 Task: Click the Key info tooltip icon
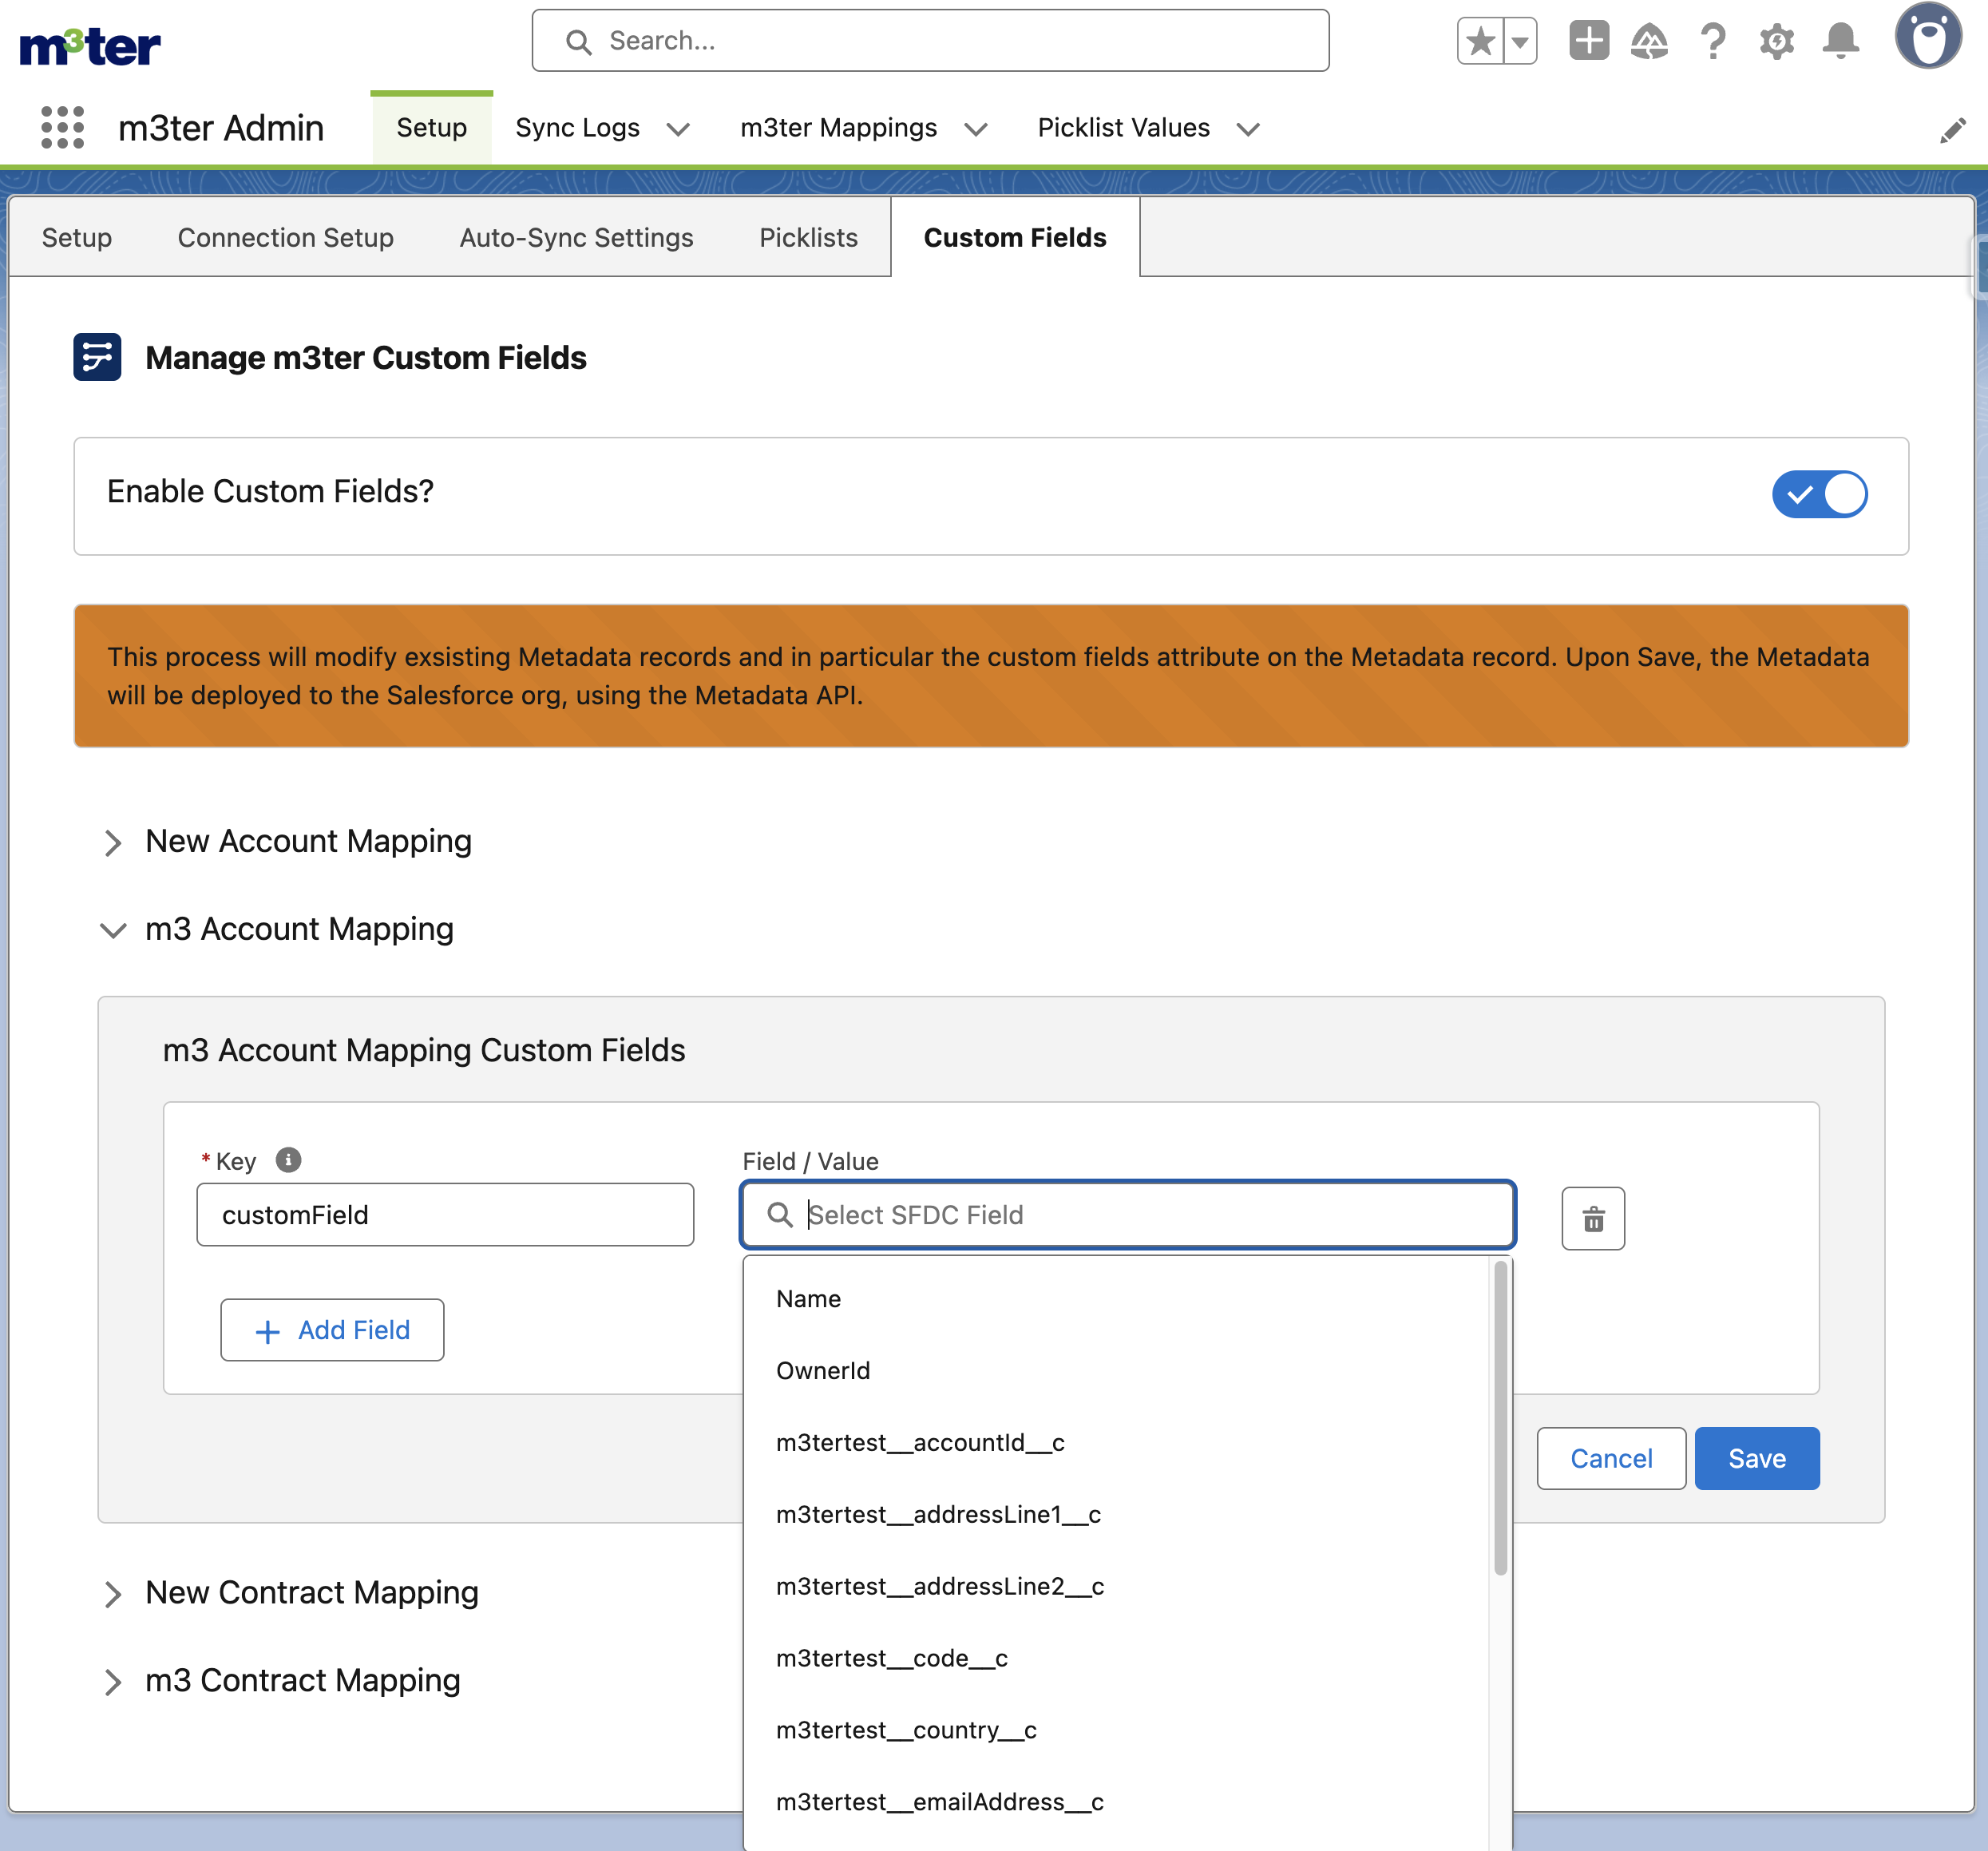[x=288, y=1160]
